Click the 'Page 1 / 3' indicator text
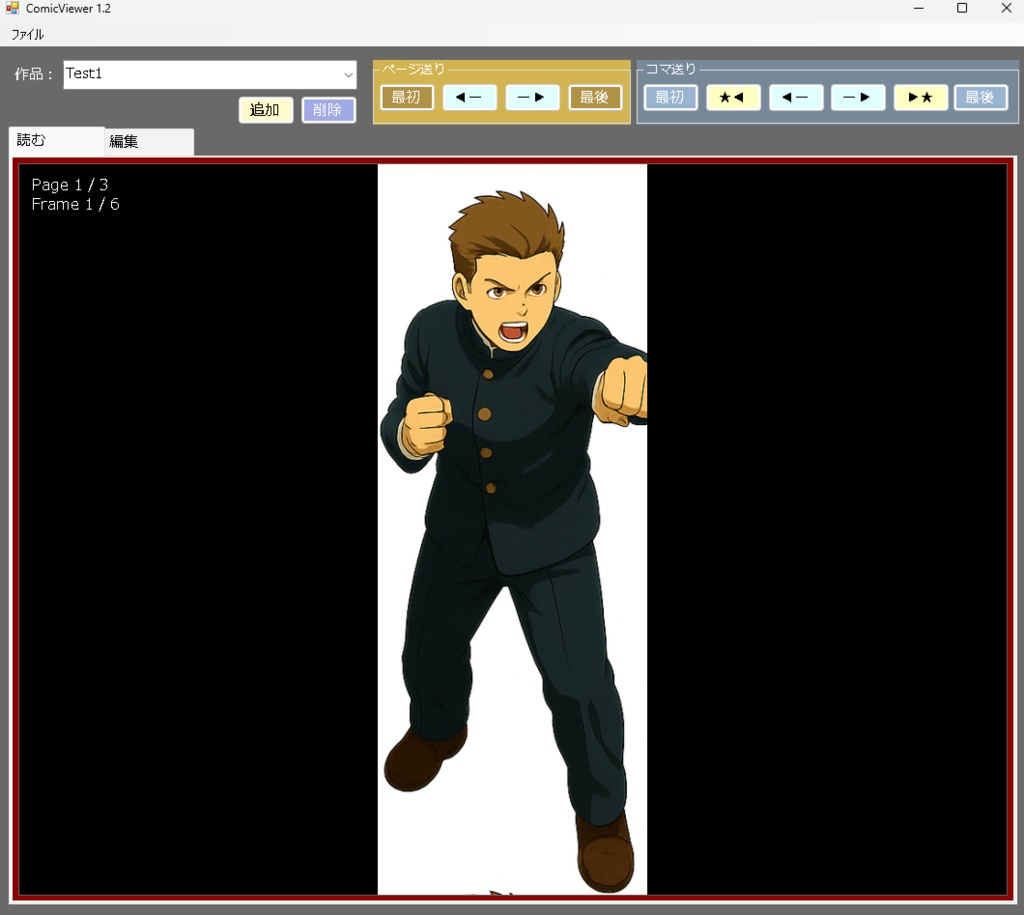1024x915 pixels. point(70,185)
